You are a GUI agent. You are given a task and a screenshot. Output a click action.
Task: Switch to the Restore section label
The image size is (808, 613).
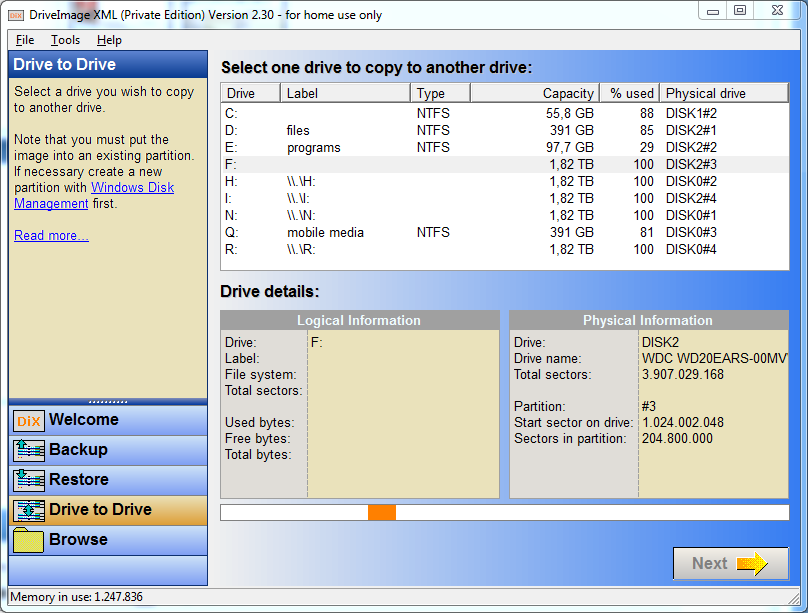[x=79, y=479]
